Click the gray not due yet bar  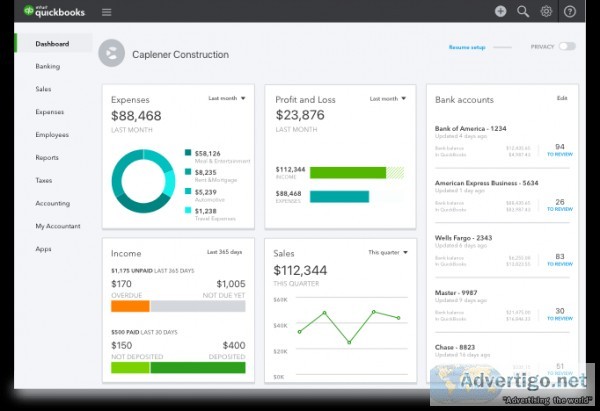198,306
